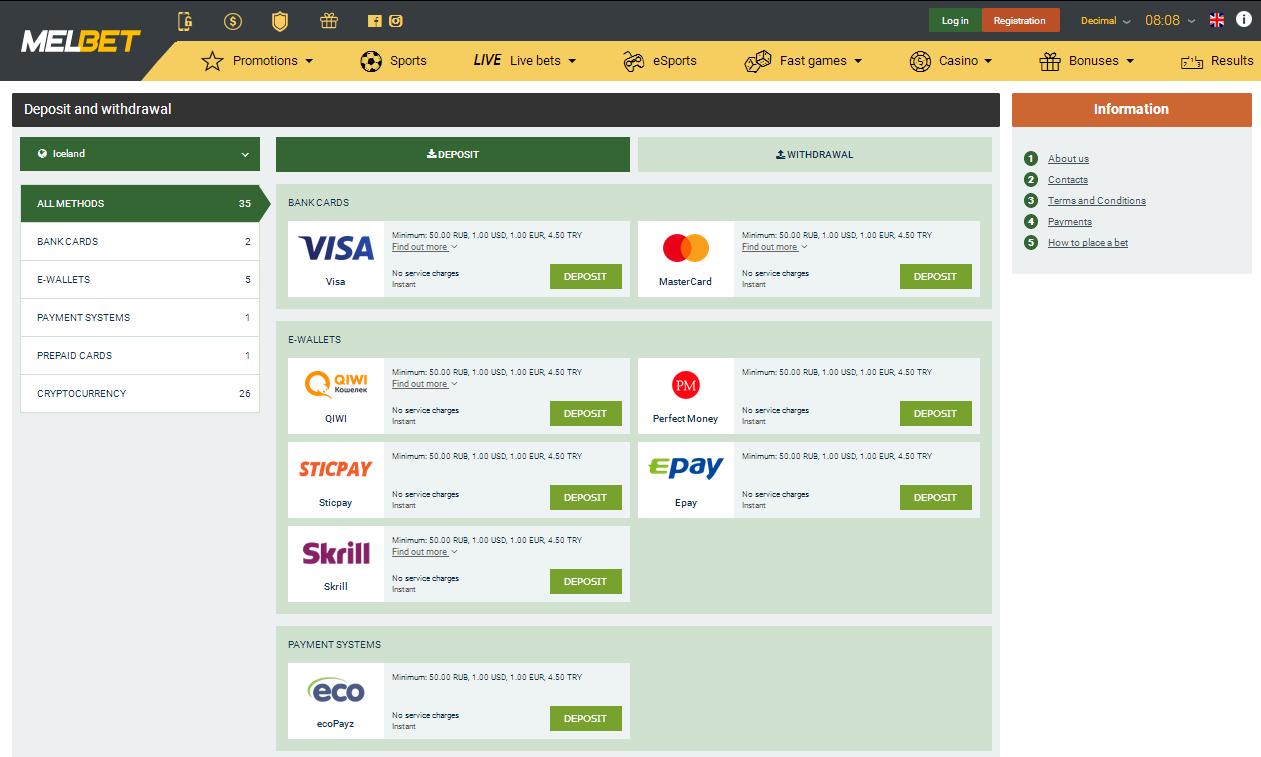Click the dollar coin icon in header
This screenshot has width=1261, height=757.
(233, 21)
